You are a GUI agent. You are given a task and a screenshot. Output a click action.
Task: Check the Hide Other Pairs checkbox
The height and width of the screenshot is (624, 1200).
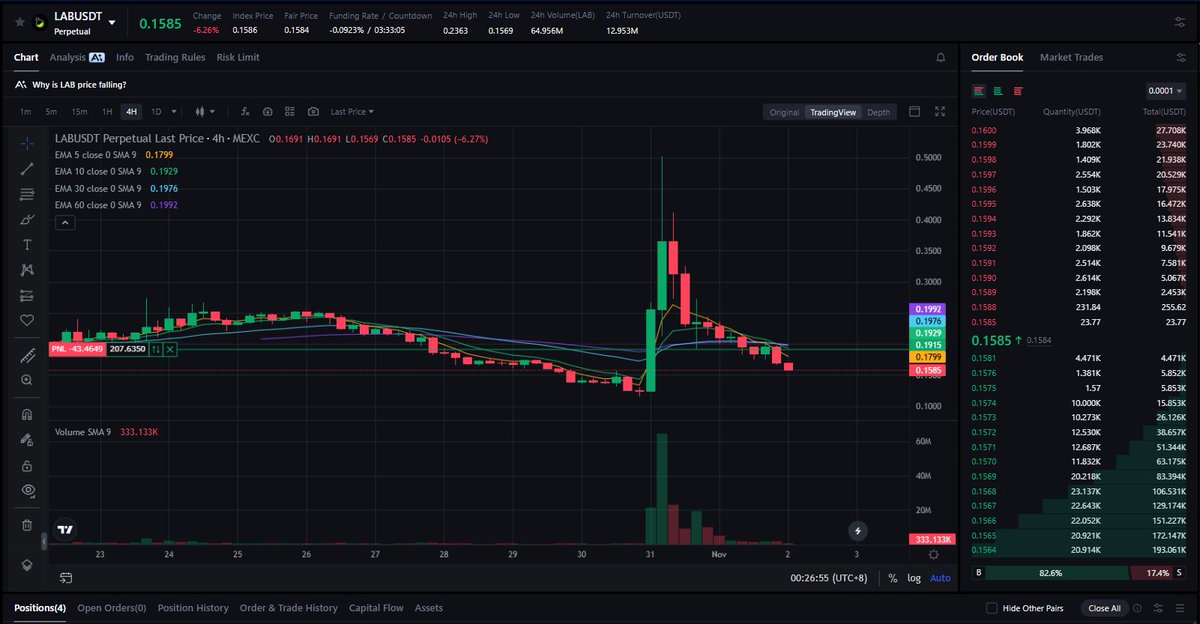(x=991, y=608)
